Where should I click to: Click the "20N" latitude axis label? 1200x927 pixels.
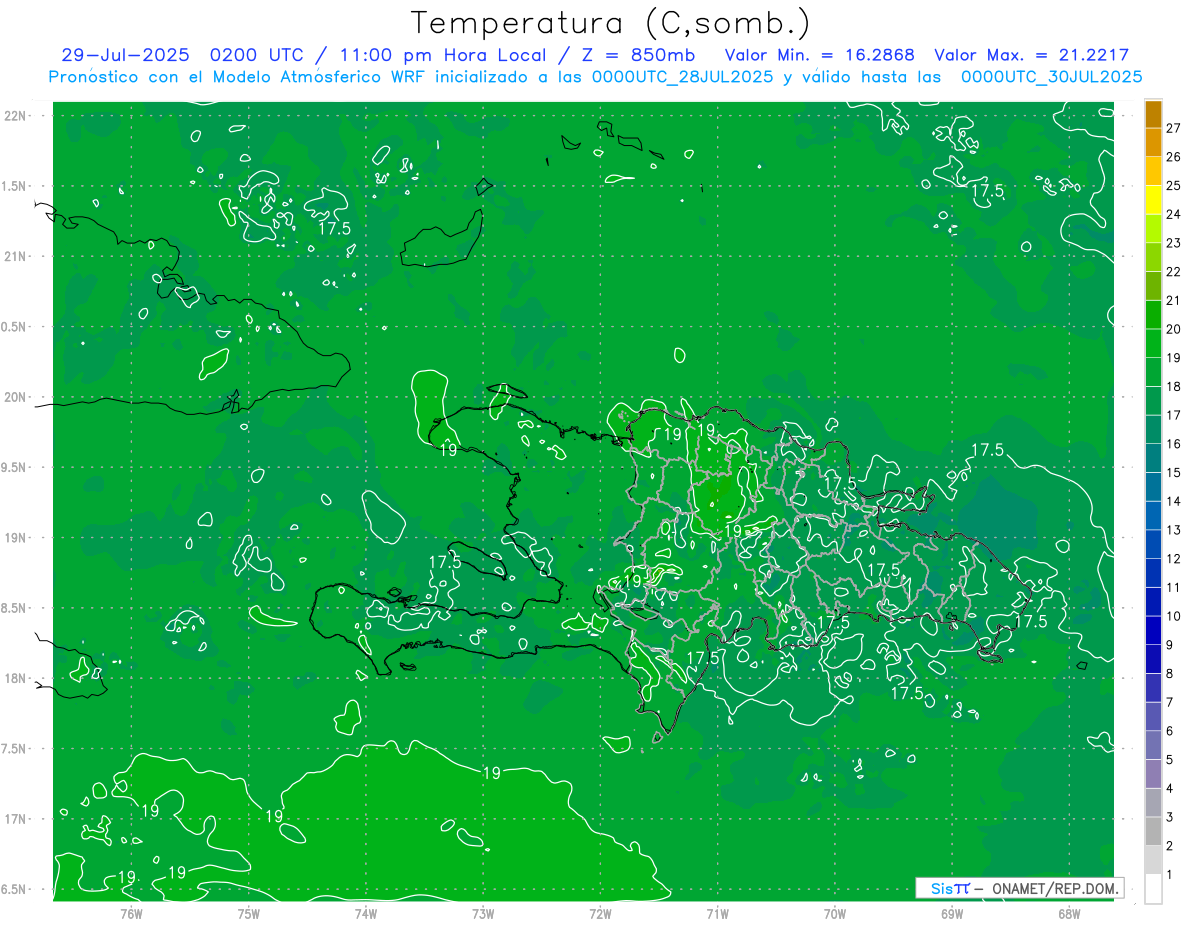click(x=16, y=398)
